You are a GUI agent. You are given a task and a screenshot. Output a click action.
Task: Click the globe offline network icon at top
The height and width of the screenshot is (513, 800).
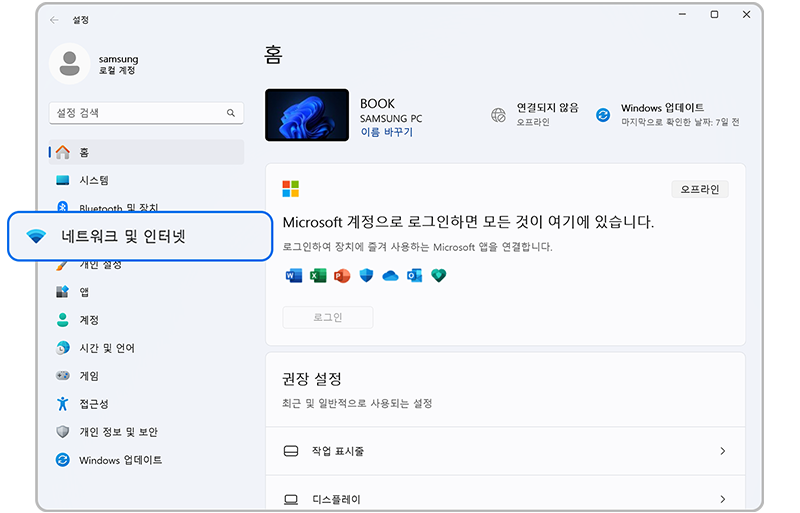click(498, 115)
